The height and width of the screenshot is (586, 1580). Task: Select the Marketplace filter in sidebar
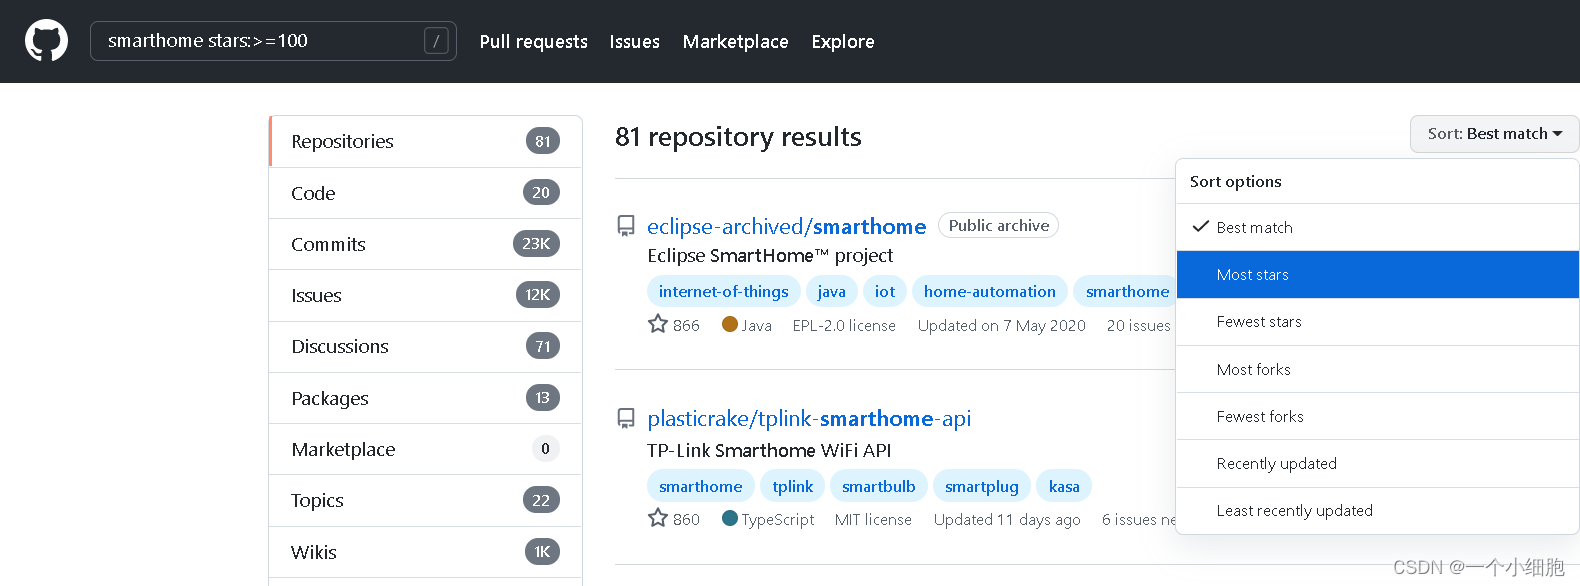[x=426, y=449]
